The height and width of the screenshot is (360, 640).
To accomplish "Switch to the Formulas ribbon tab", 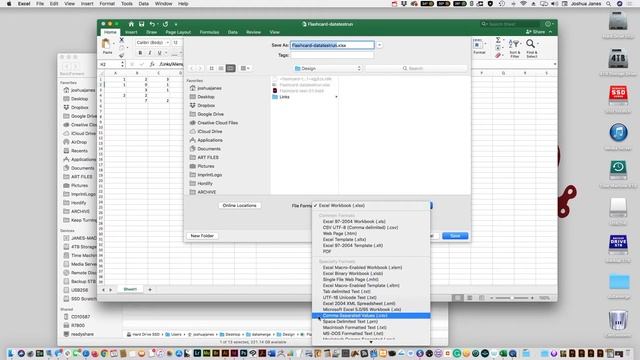I will [209, 32].
